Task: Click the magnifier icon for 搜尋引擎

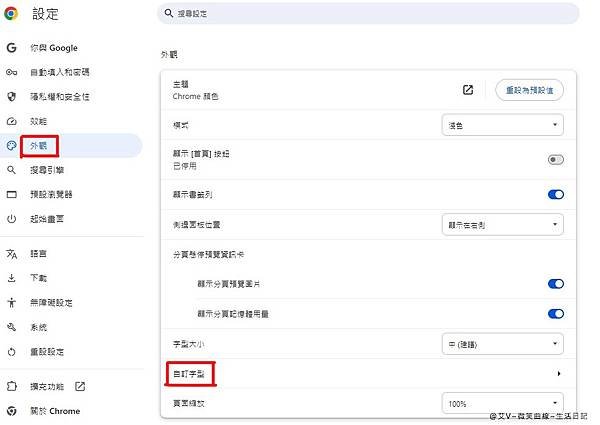Action: (x=11, y=170)
